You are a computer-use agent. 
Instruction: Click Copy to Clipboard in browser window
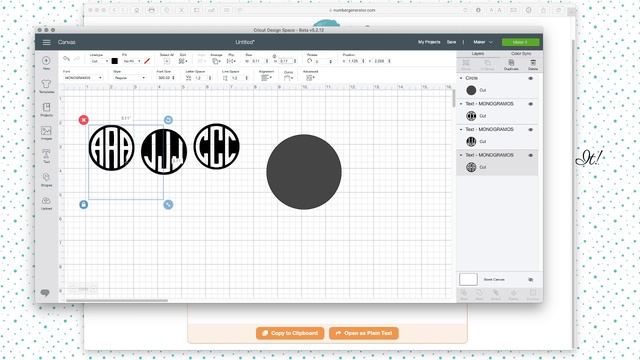point(290,333)
